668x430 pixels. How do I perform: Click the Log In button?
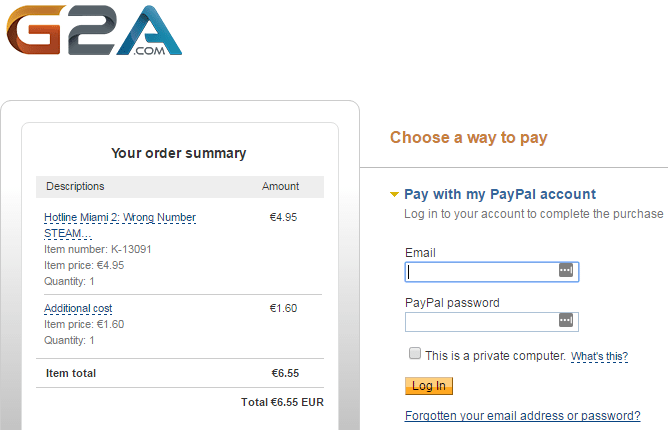pos(429,386)
